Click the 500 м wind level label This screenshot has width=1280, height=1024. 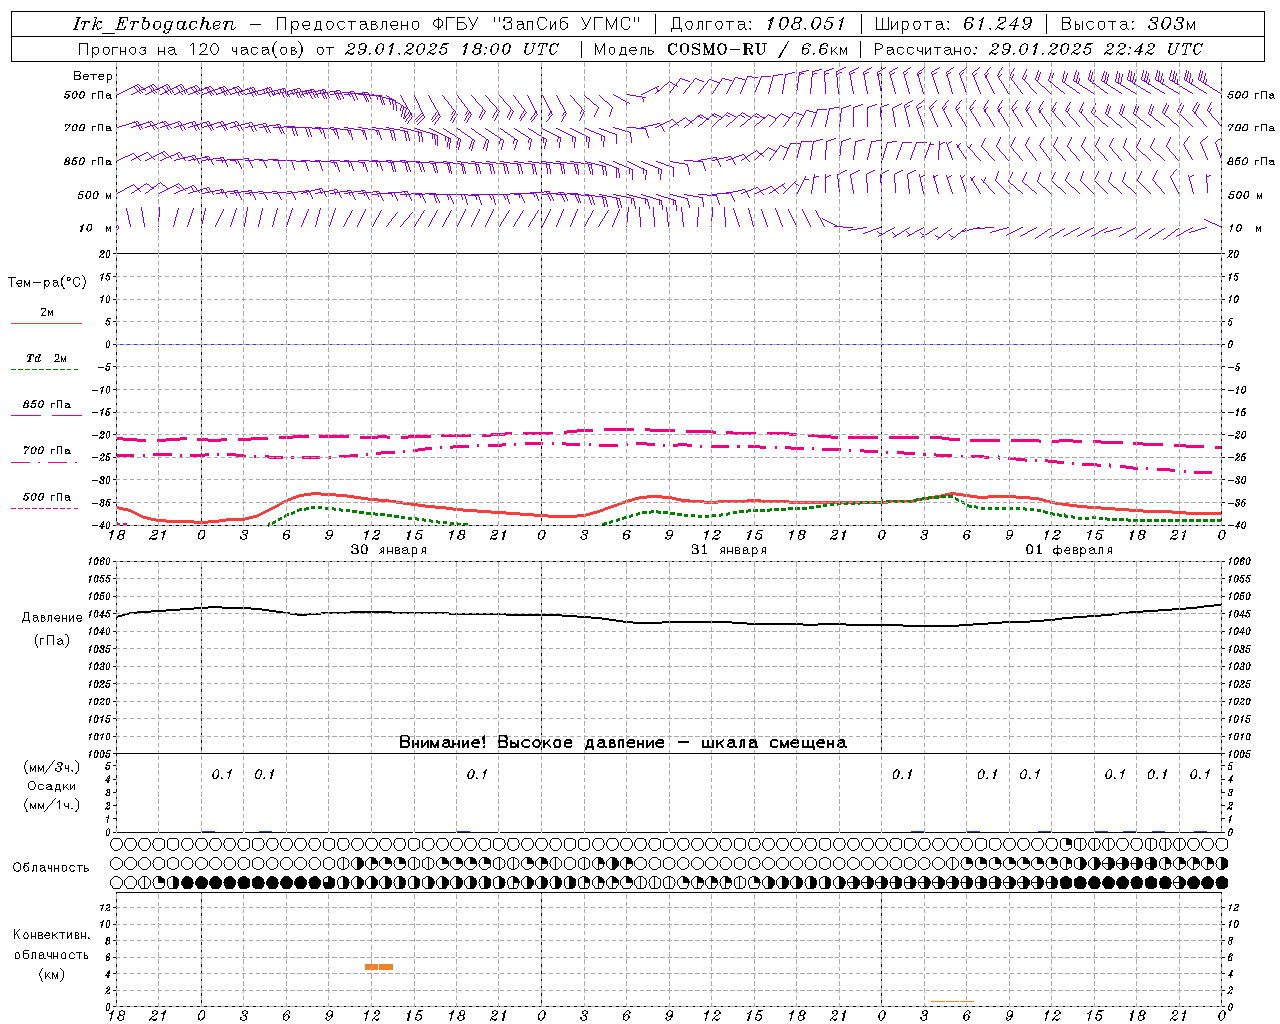[x=95, y=195]
